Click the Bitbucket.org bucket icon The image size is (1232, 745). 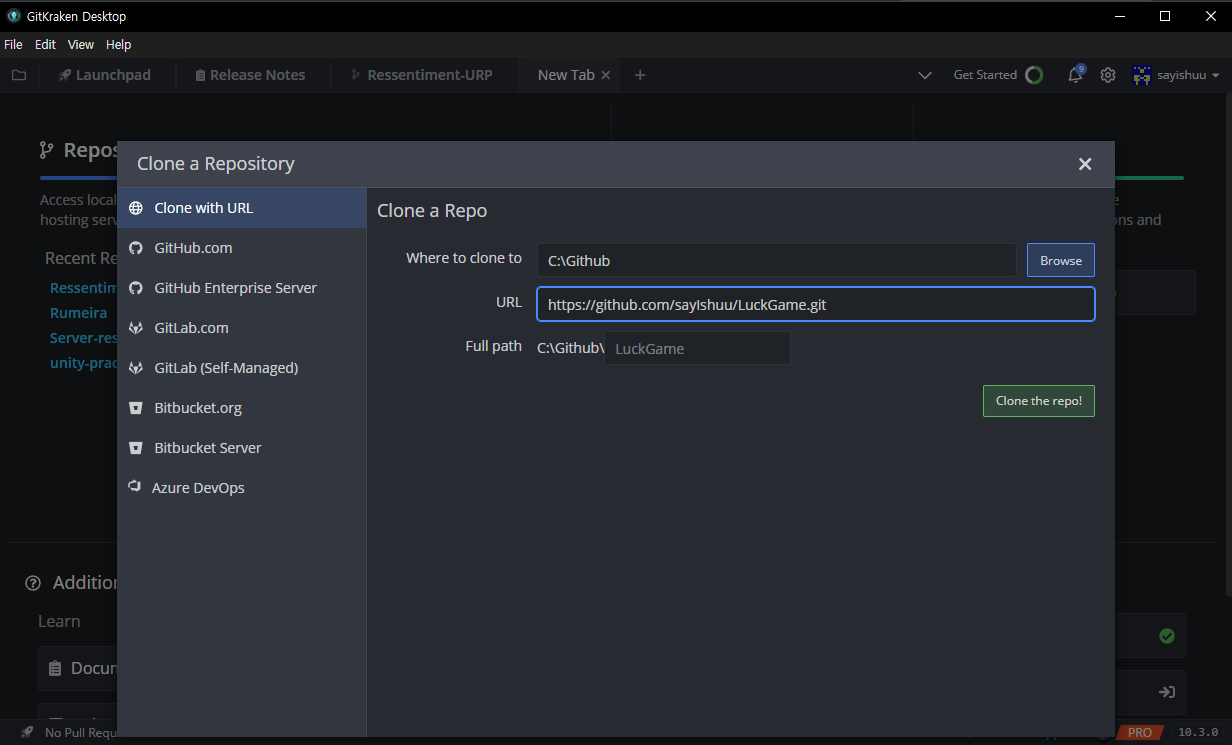pyautogui.click(x=136, y=408)
